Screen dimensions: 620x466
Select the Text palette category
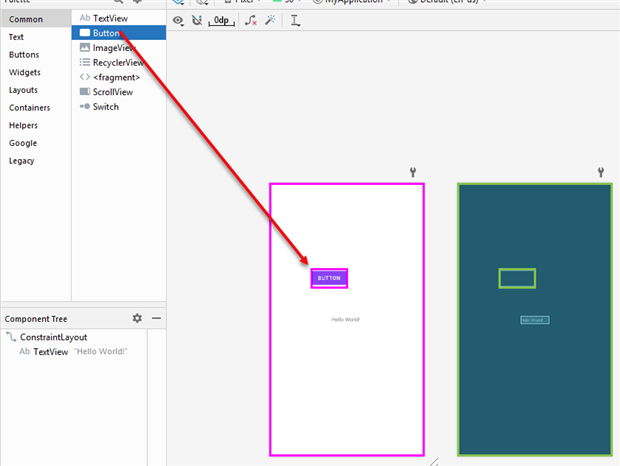click(x=17, y=37)
